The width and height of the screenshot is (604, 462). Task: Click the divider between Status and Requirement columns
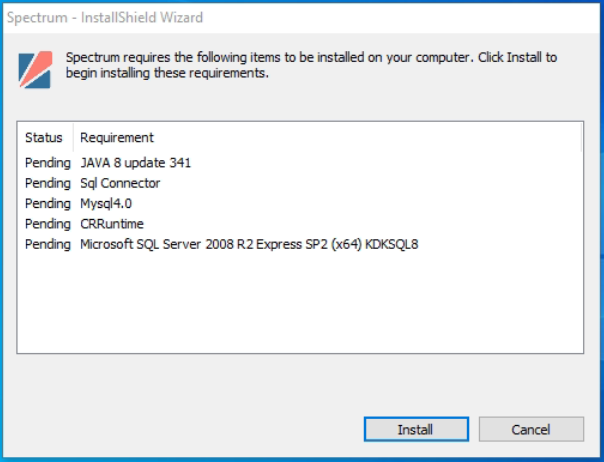73,138
